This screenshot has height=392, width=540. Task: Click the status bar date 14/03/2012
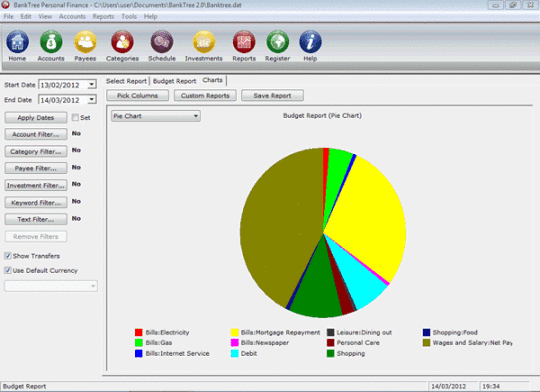click(x=448, y=386)
